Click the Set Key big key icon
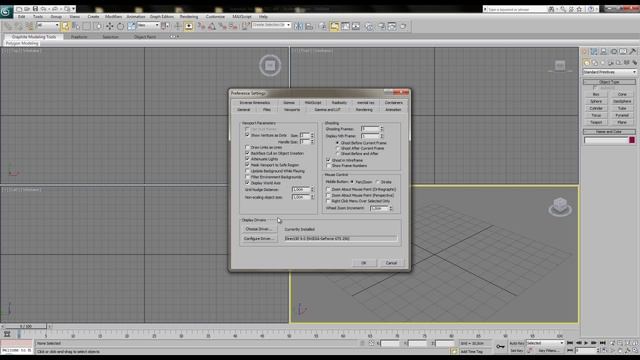The height and width of the screenshot is (360, 640). (x=500, y=347)
